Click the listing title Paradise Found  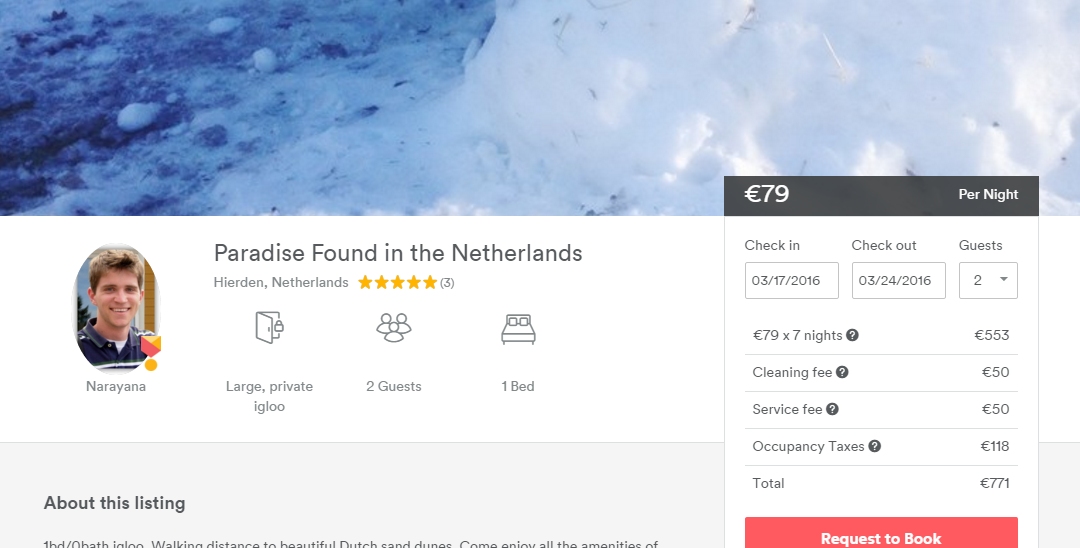coord(398,253)
